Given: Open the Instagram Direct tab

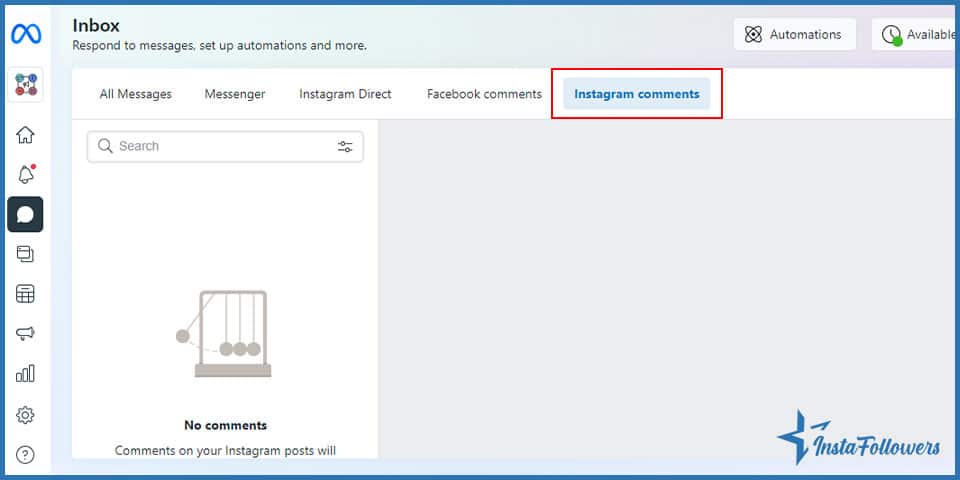Looking at the screenshot, I should coord(345,94).
